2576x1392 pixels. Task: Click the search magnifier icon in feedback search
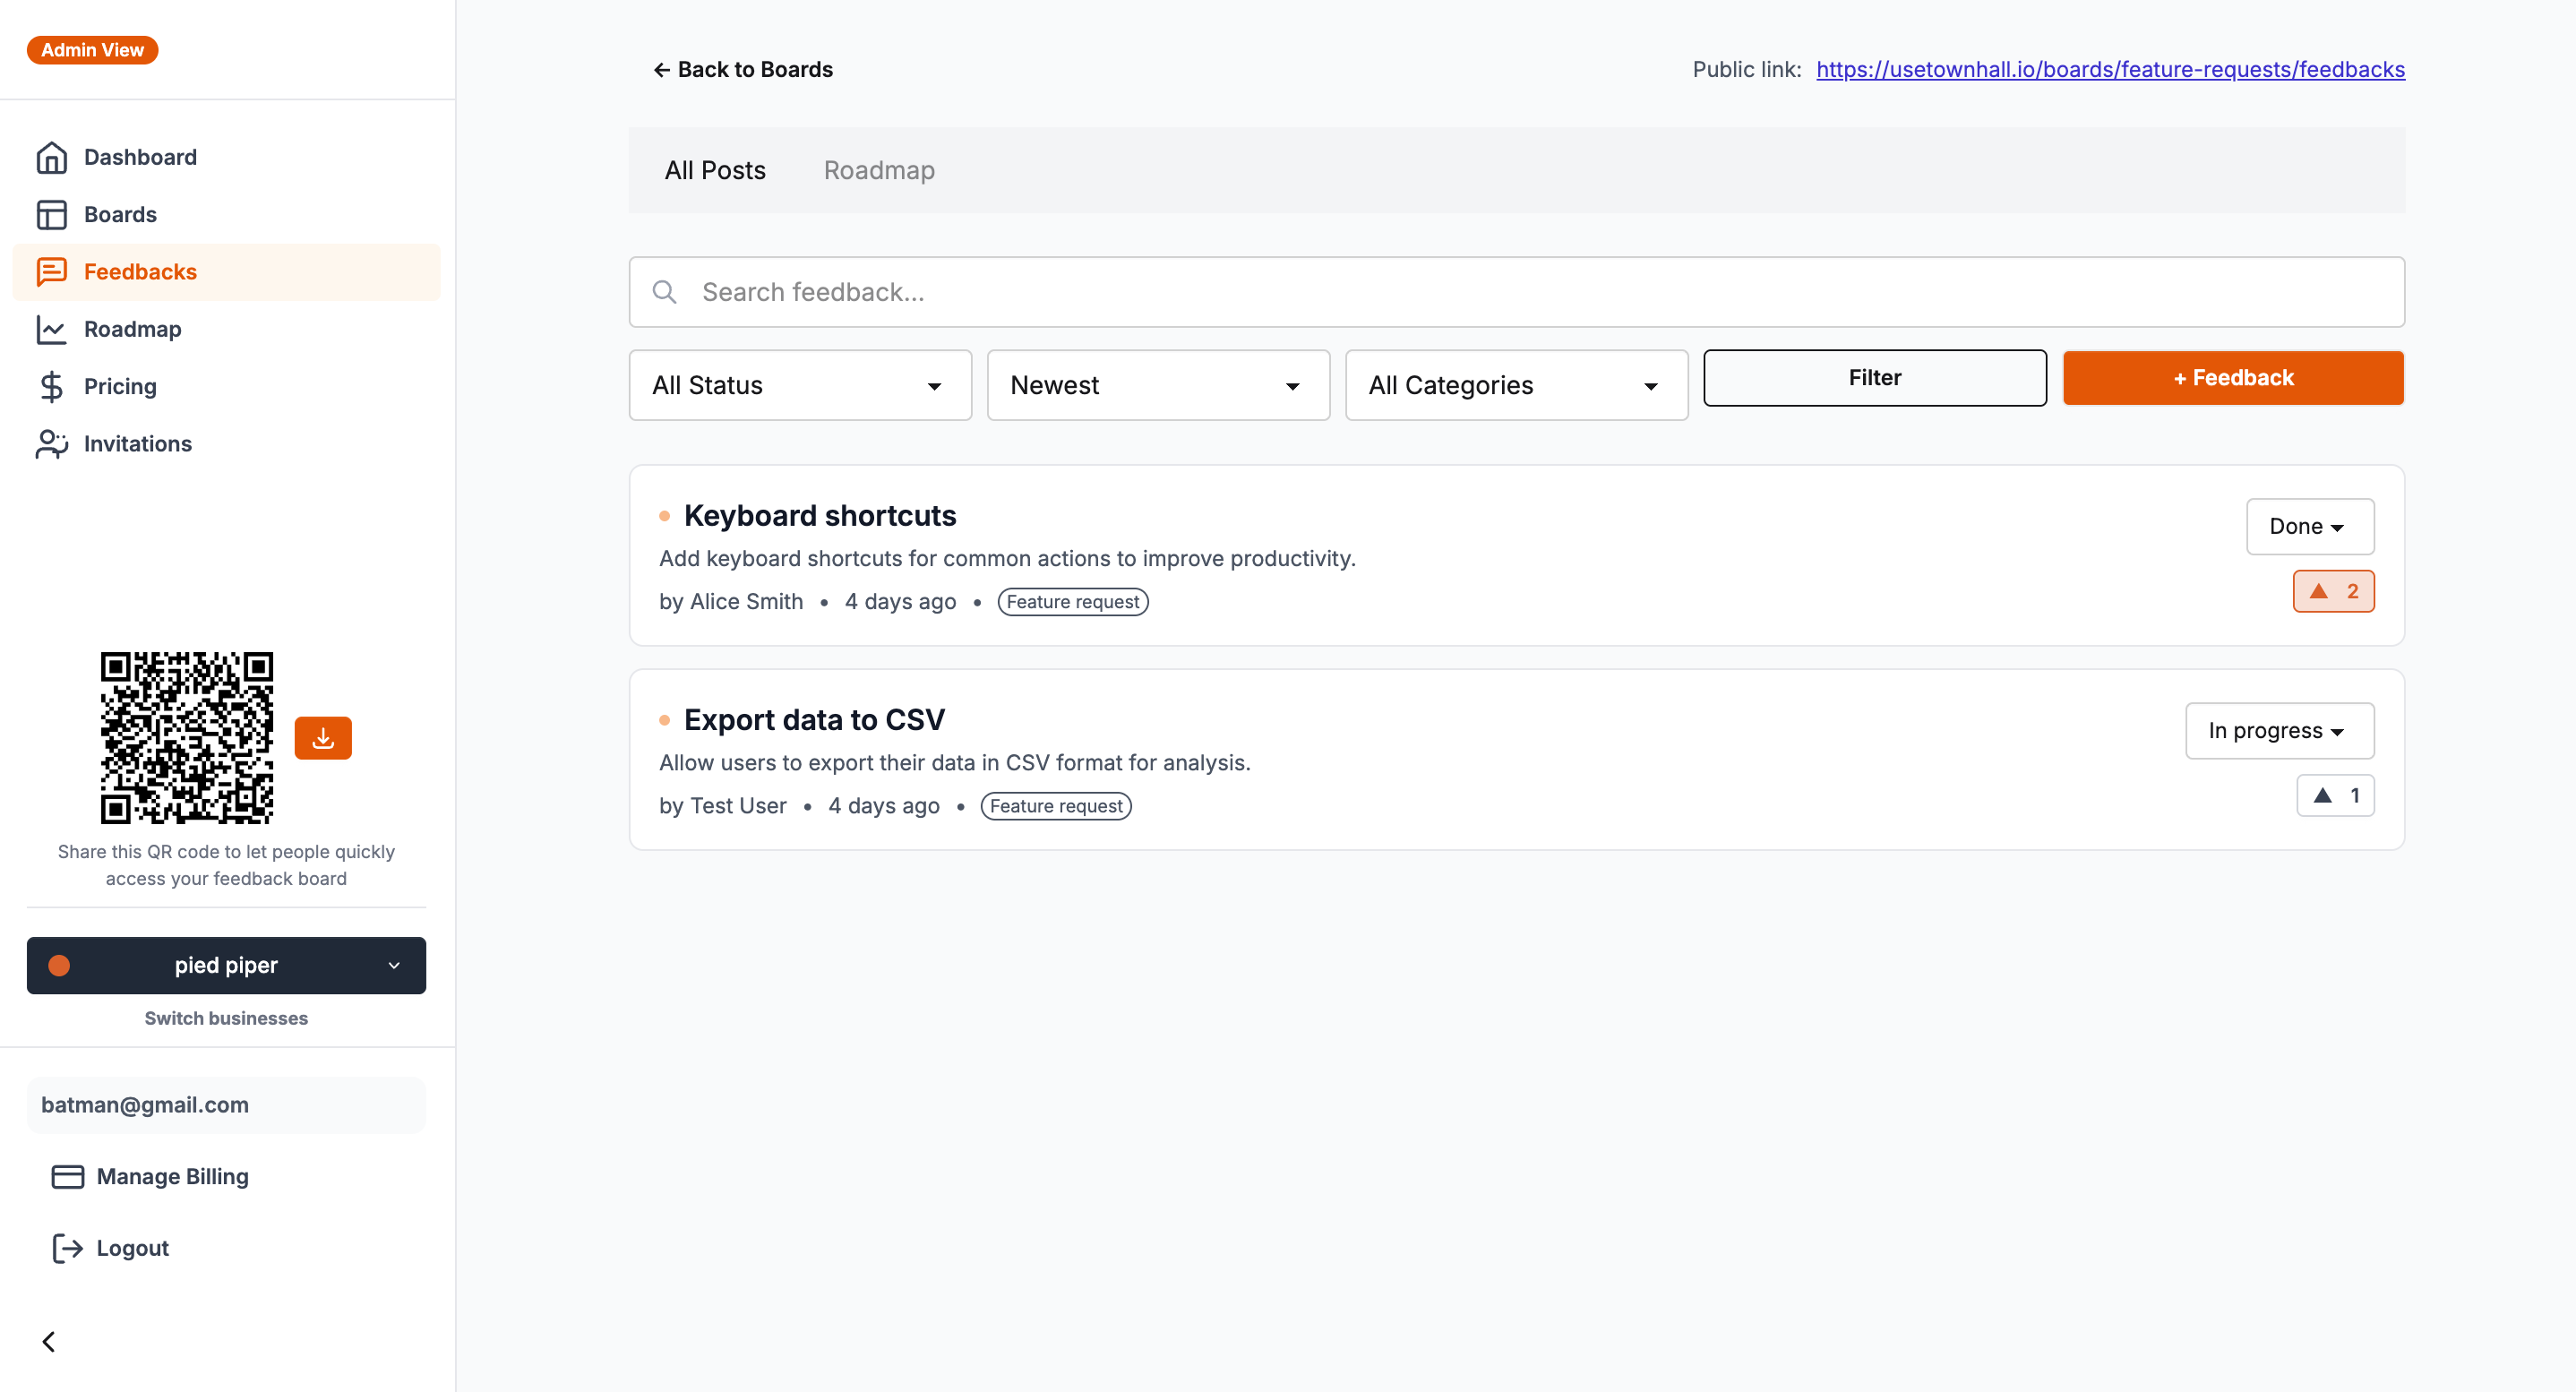coord(665,291)
